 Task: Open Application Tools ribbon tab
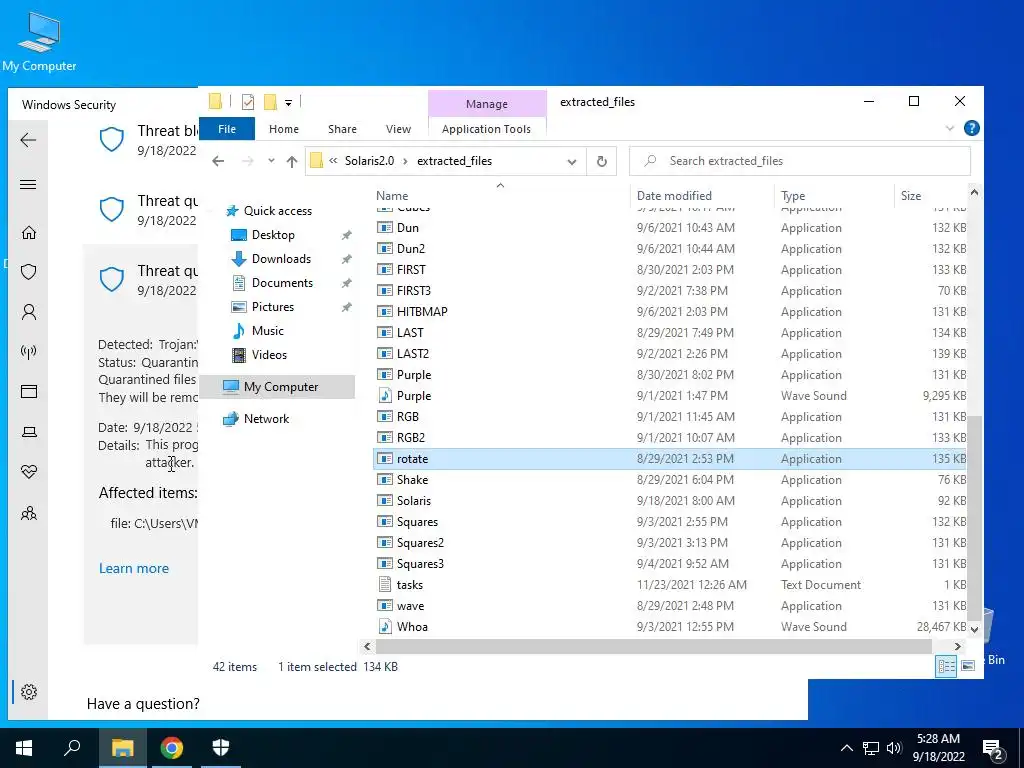tap(487, 129)
